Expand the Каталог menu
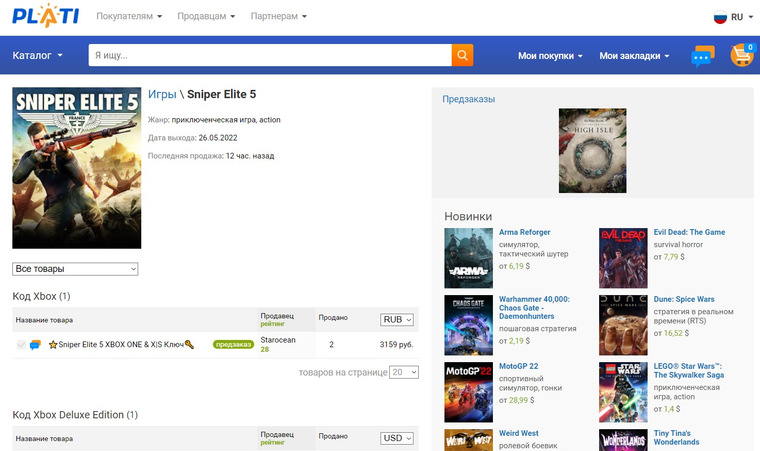Screen dimensions: 760x451 click(37, 55)
